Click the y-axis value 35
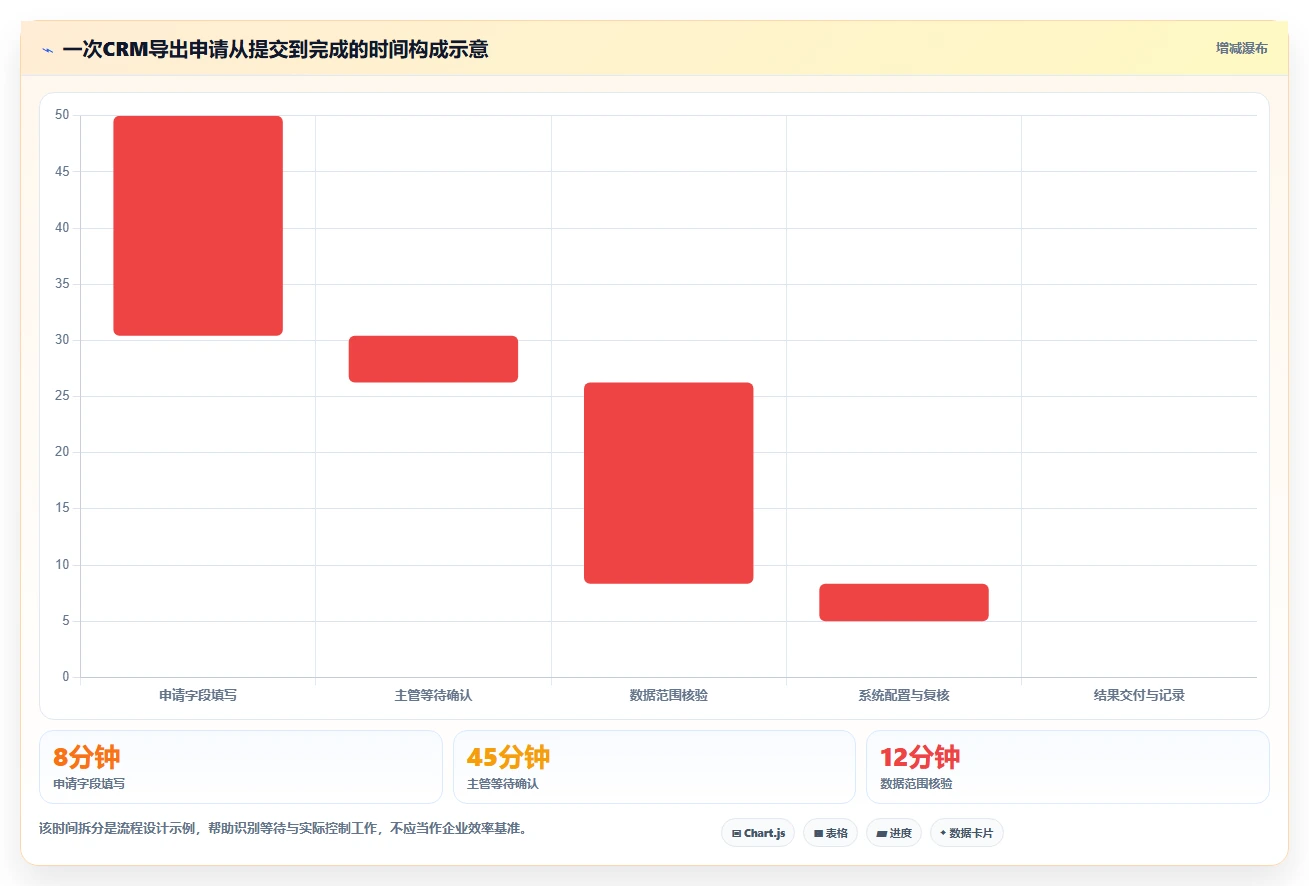This screenshot has height=886, width=1309. click(62, 284)
